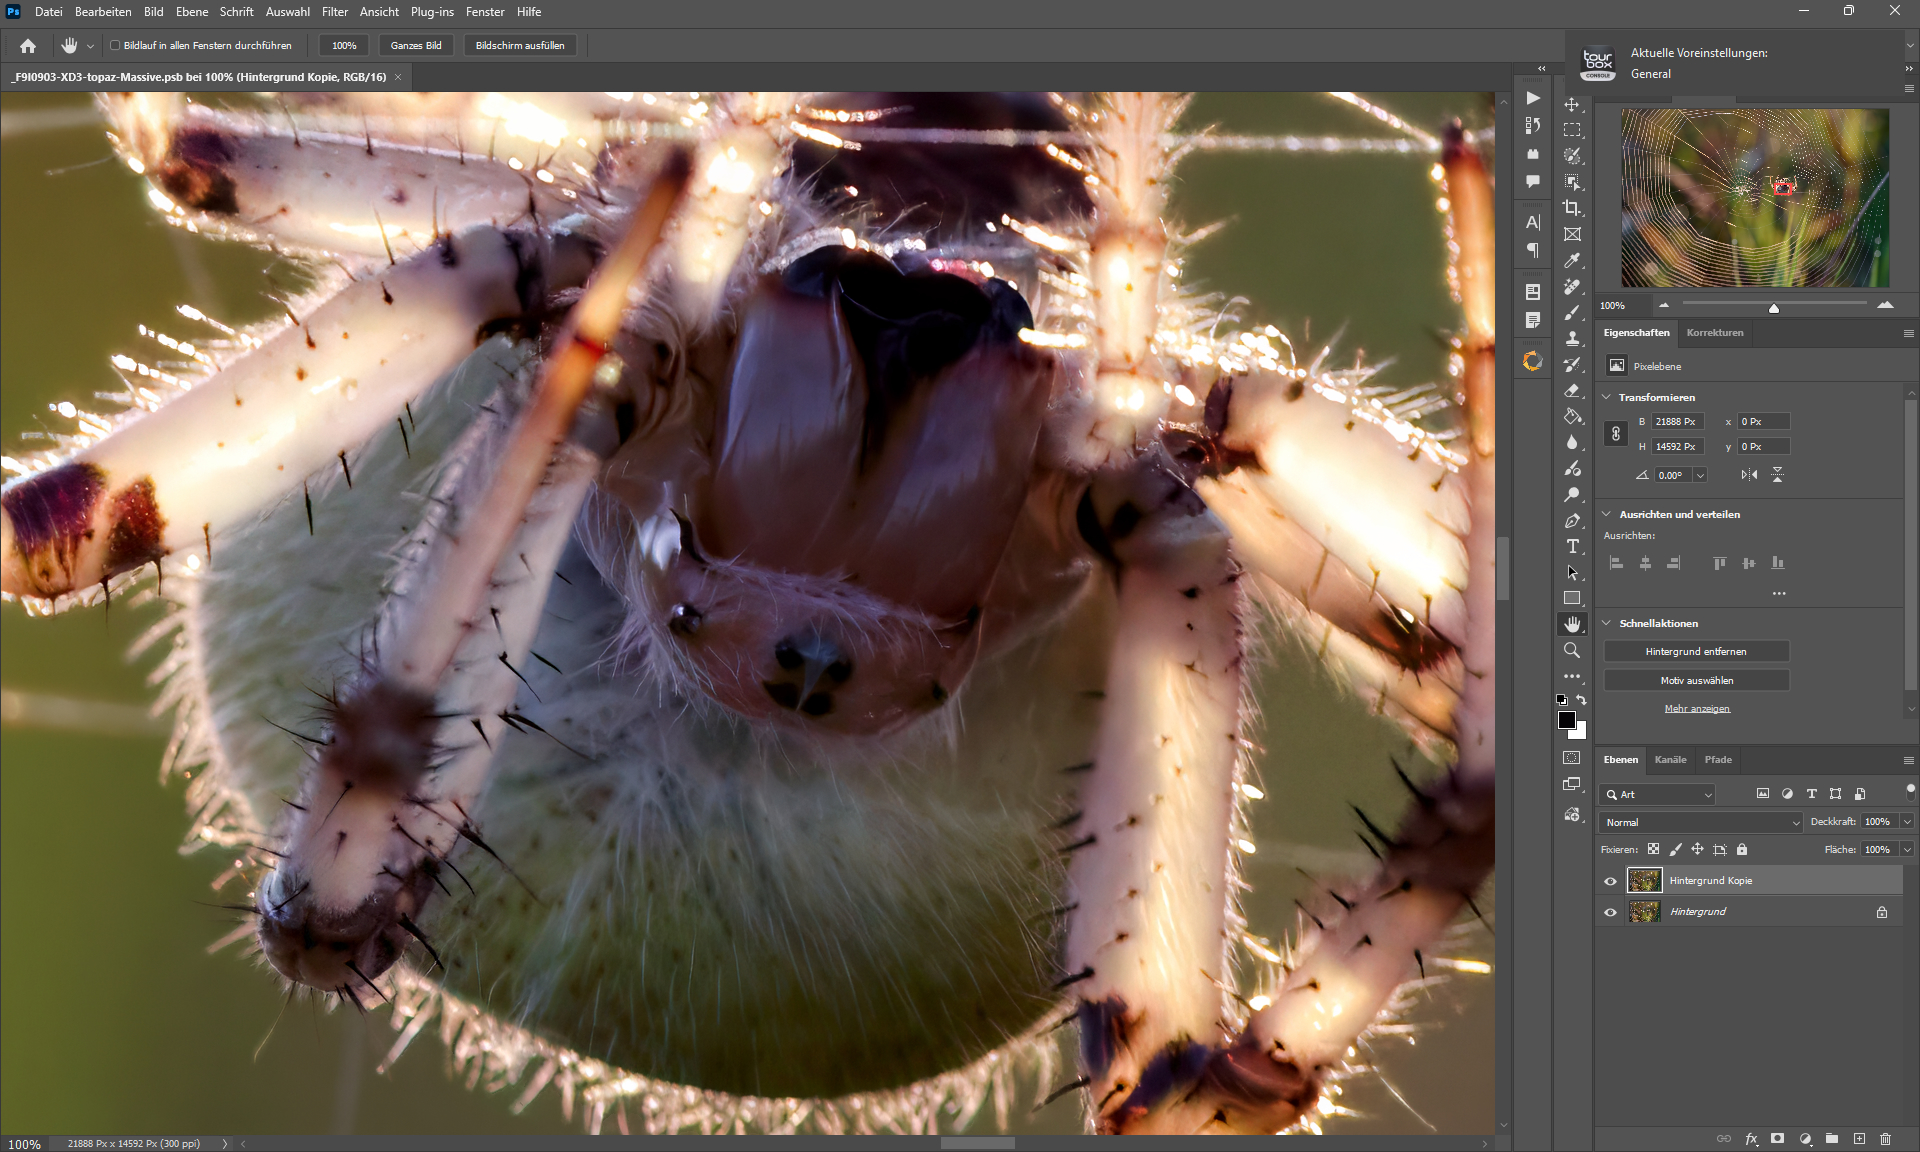Add layer mask from panel bottom
Screen dimensions: 1920x1152
click(1777, 1138)
